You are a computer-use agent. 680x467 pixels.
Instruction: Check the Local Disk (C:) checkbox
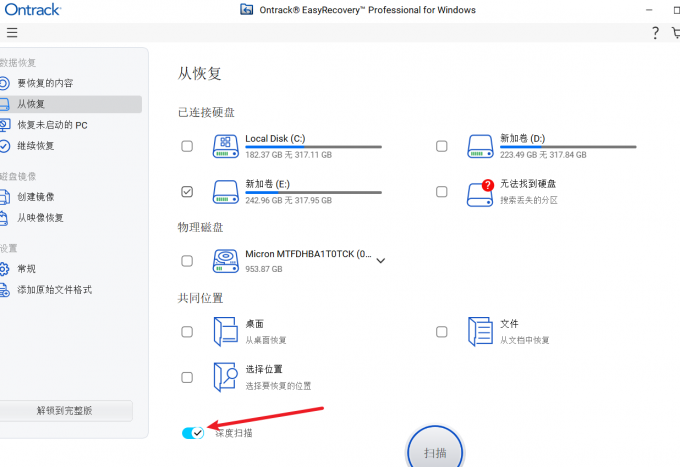[187, 146]
